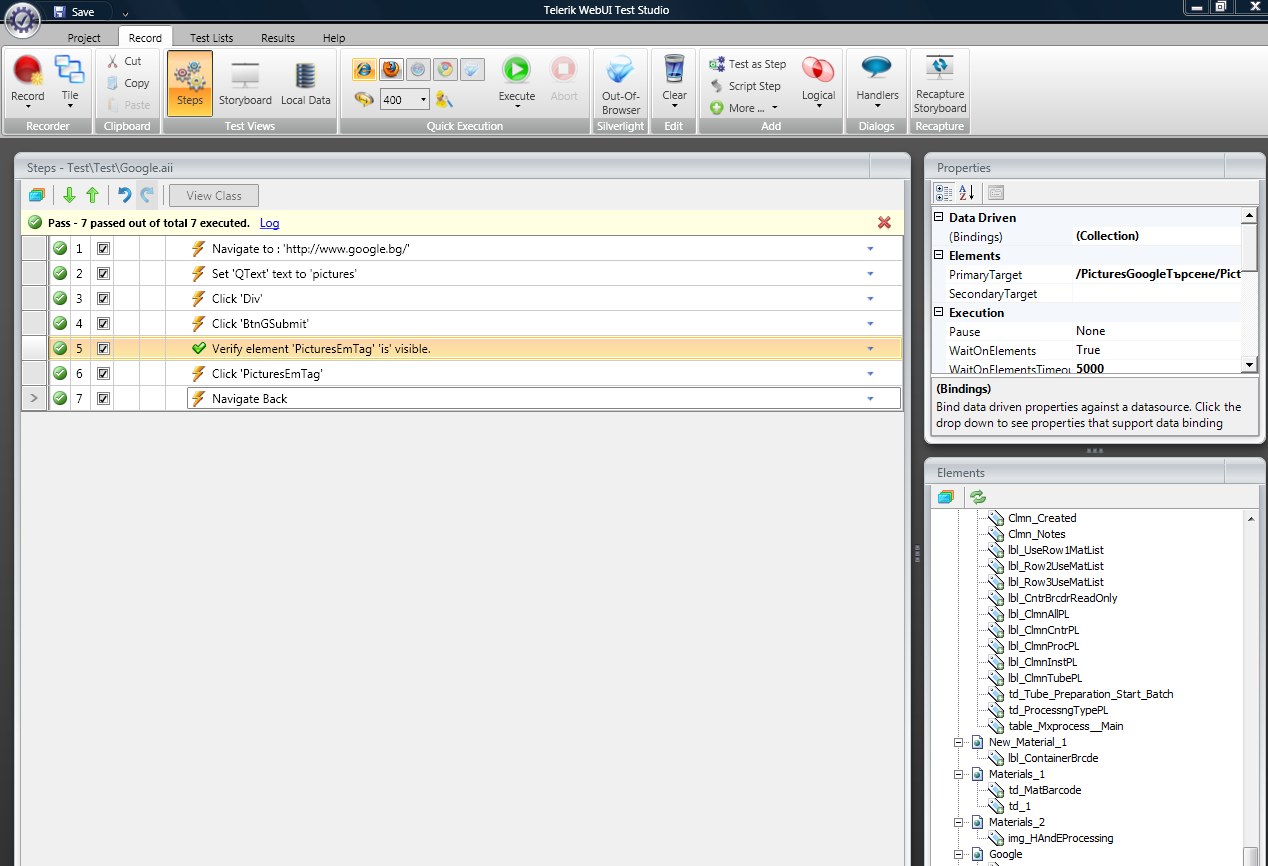Uncheck step 4 enabled checkbox
Screen dimensions: 1268x866
(x=103, y=323)
